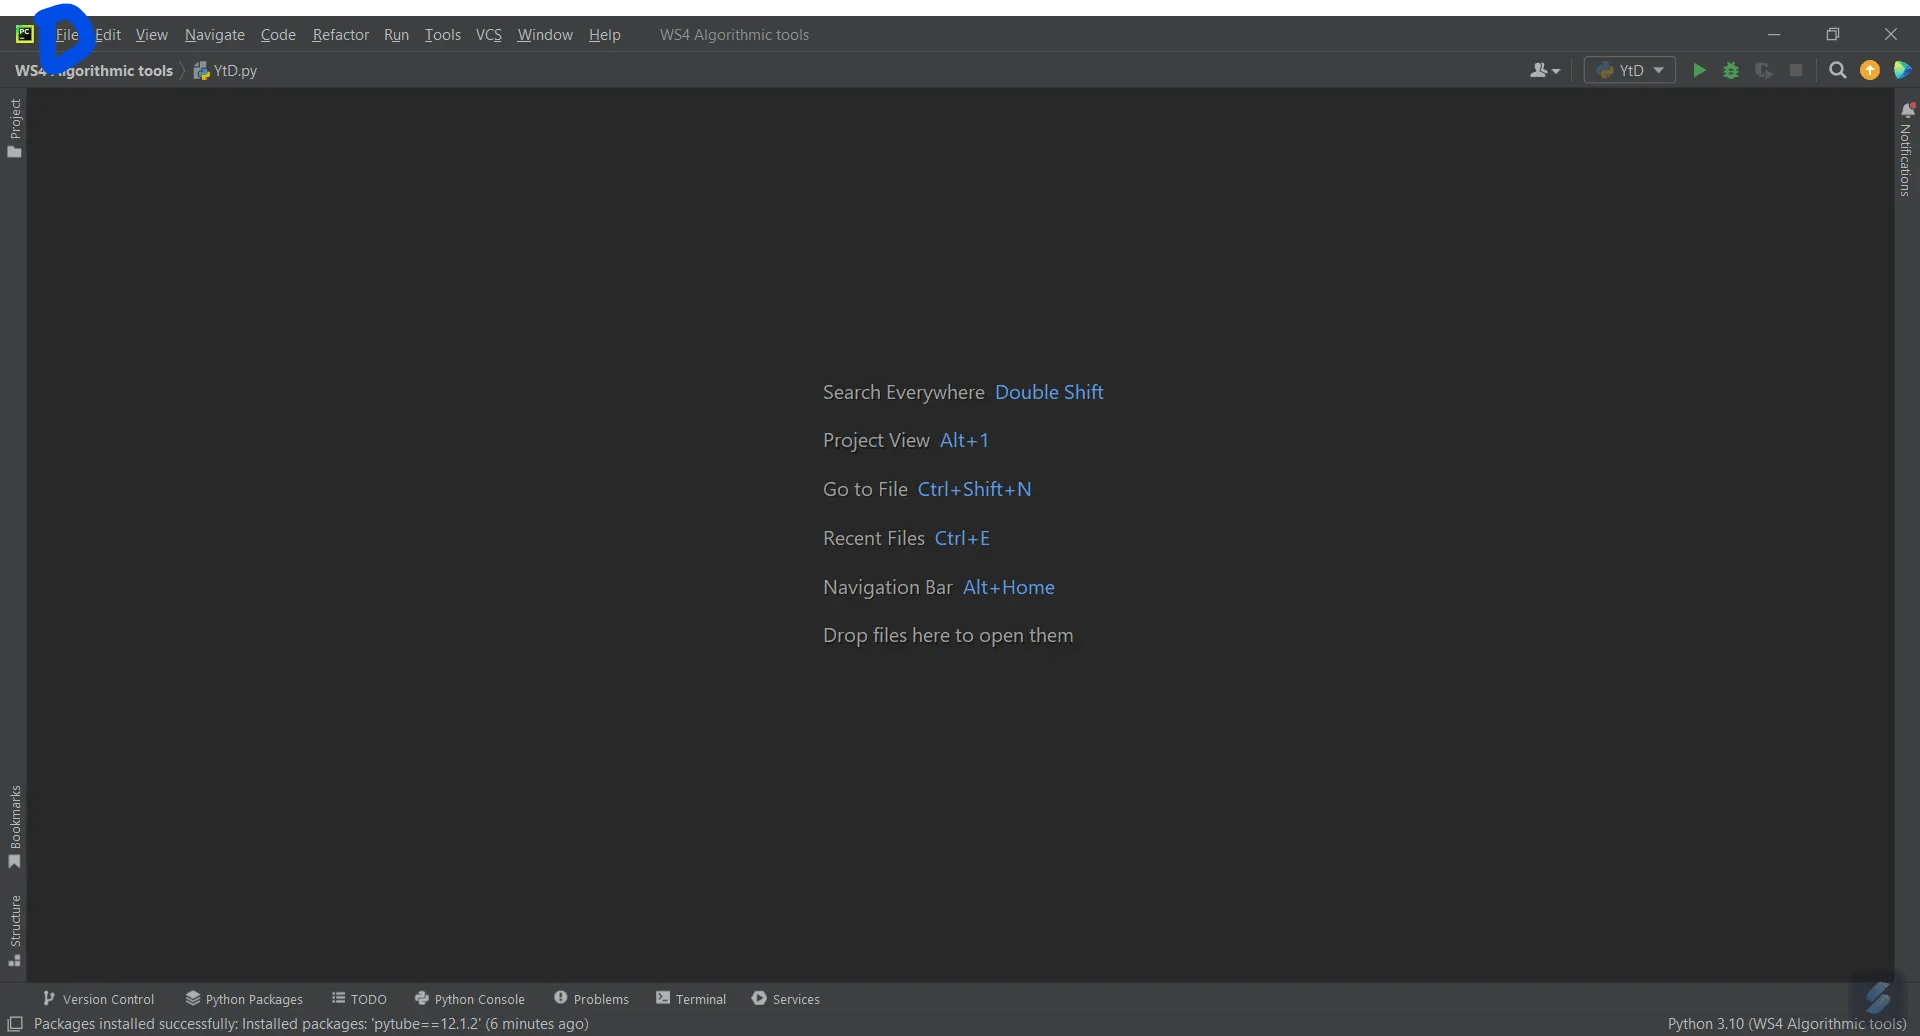This screenshot has height=1036, width=1920.
Task: Open the Notifications tool window
Action: coord(1907,148)
